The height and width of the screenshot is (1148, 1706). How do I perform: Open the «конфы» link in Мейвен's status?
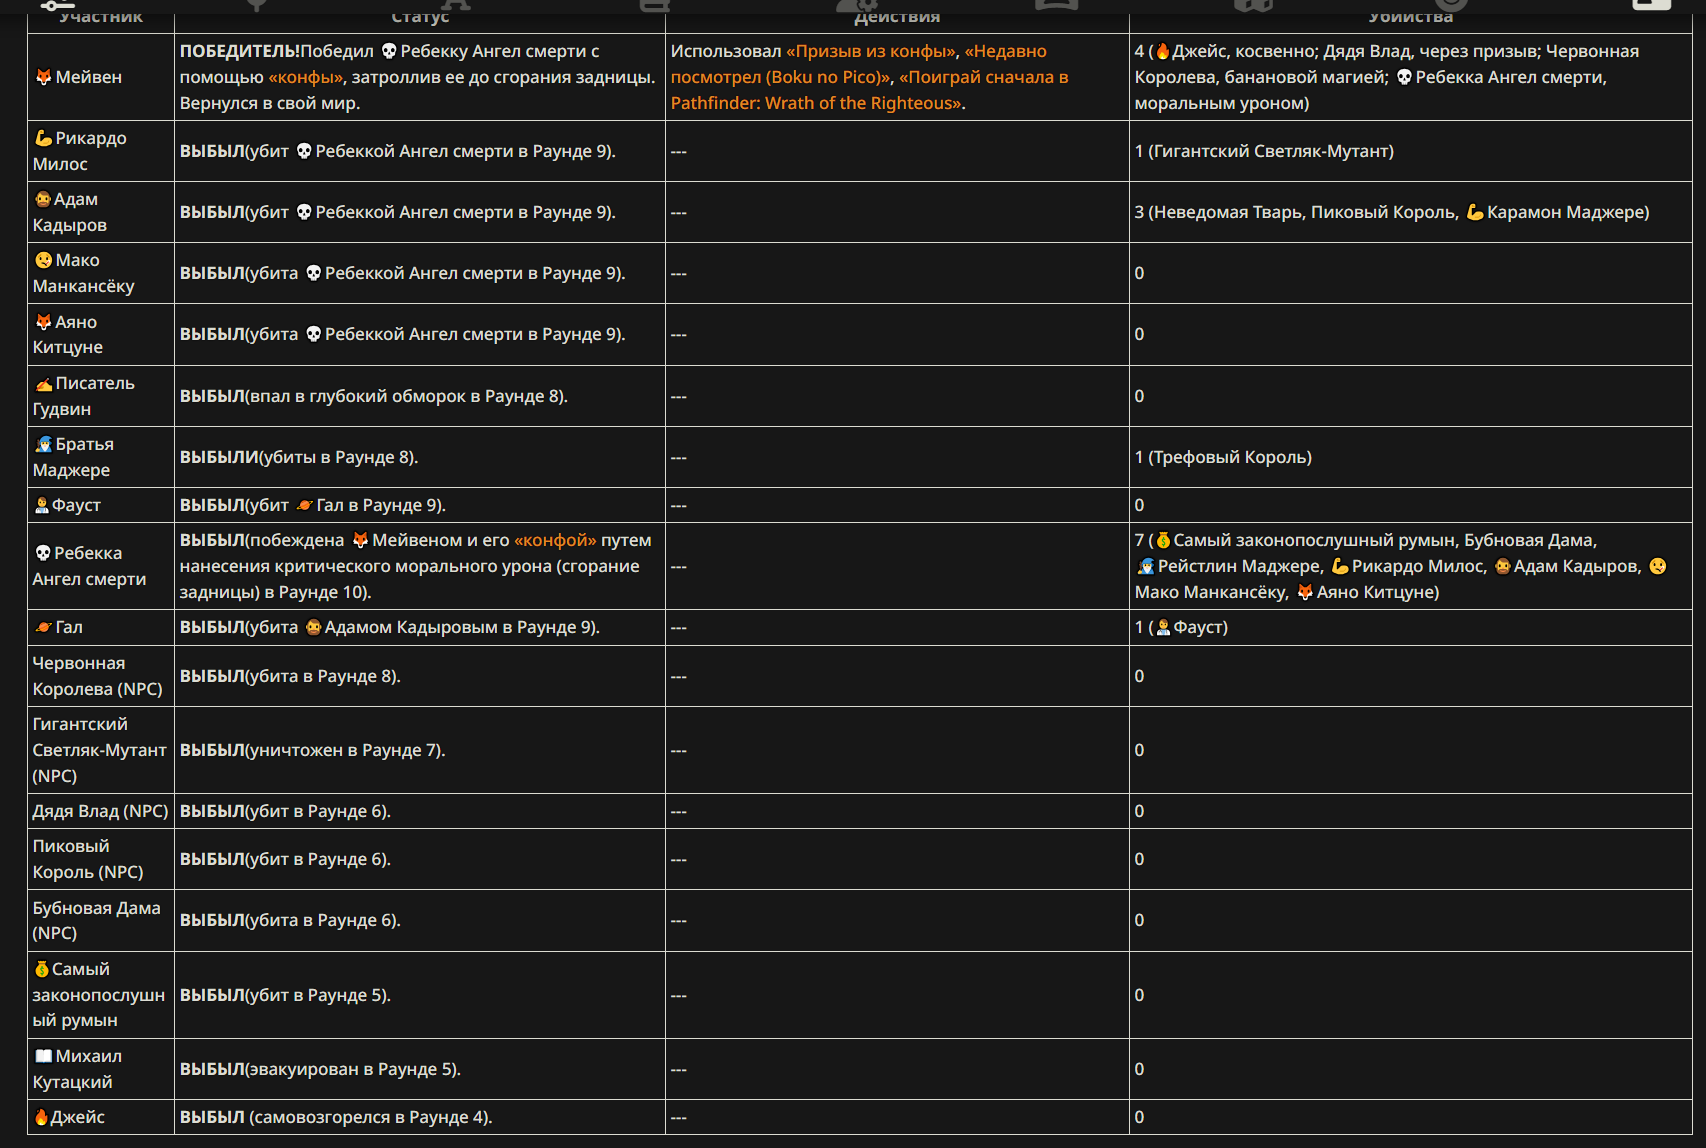[306, 77]
